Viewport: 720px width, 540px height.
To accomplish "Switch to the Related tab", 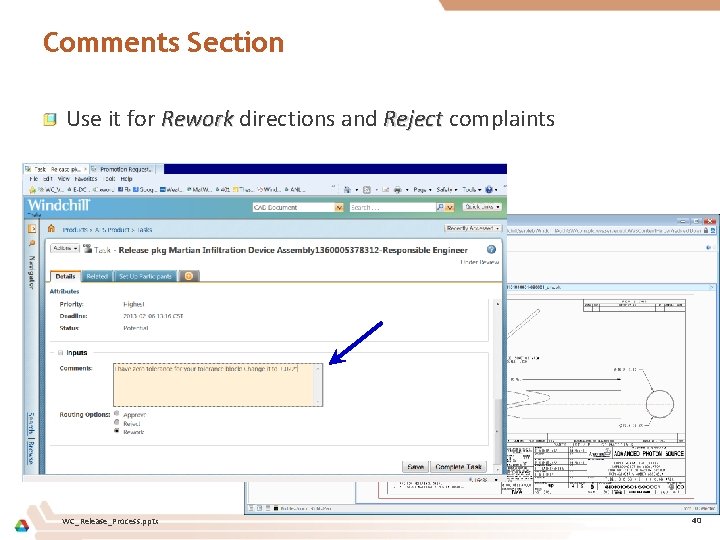I will tap(97, 276).
